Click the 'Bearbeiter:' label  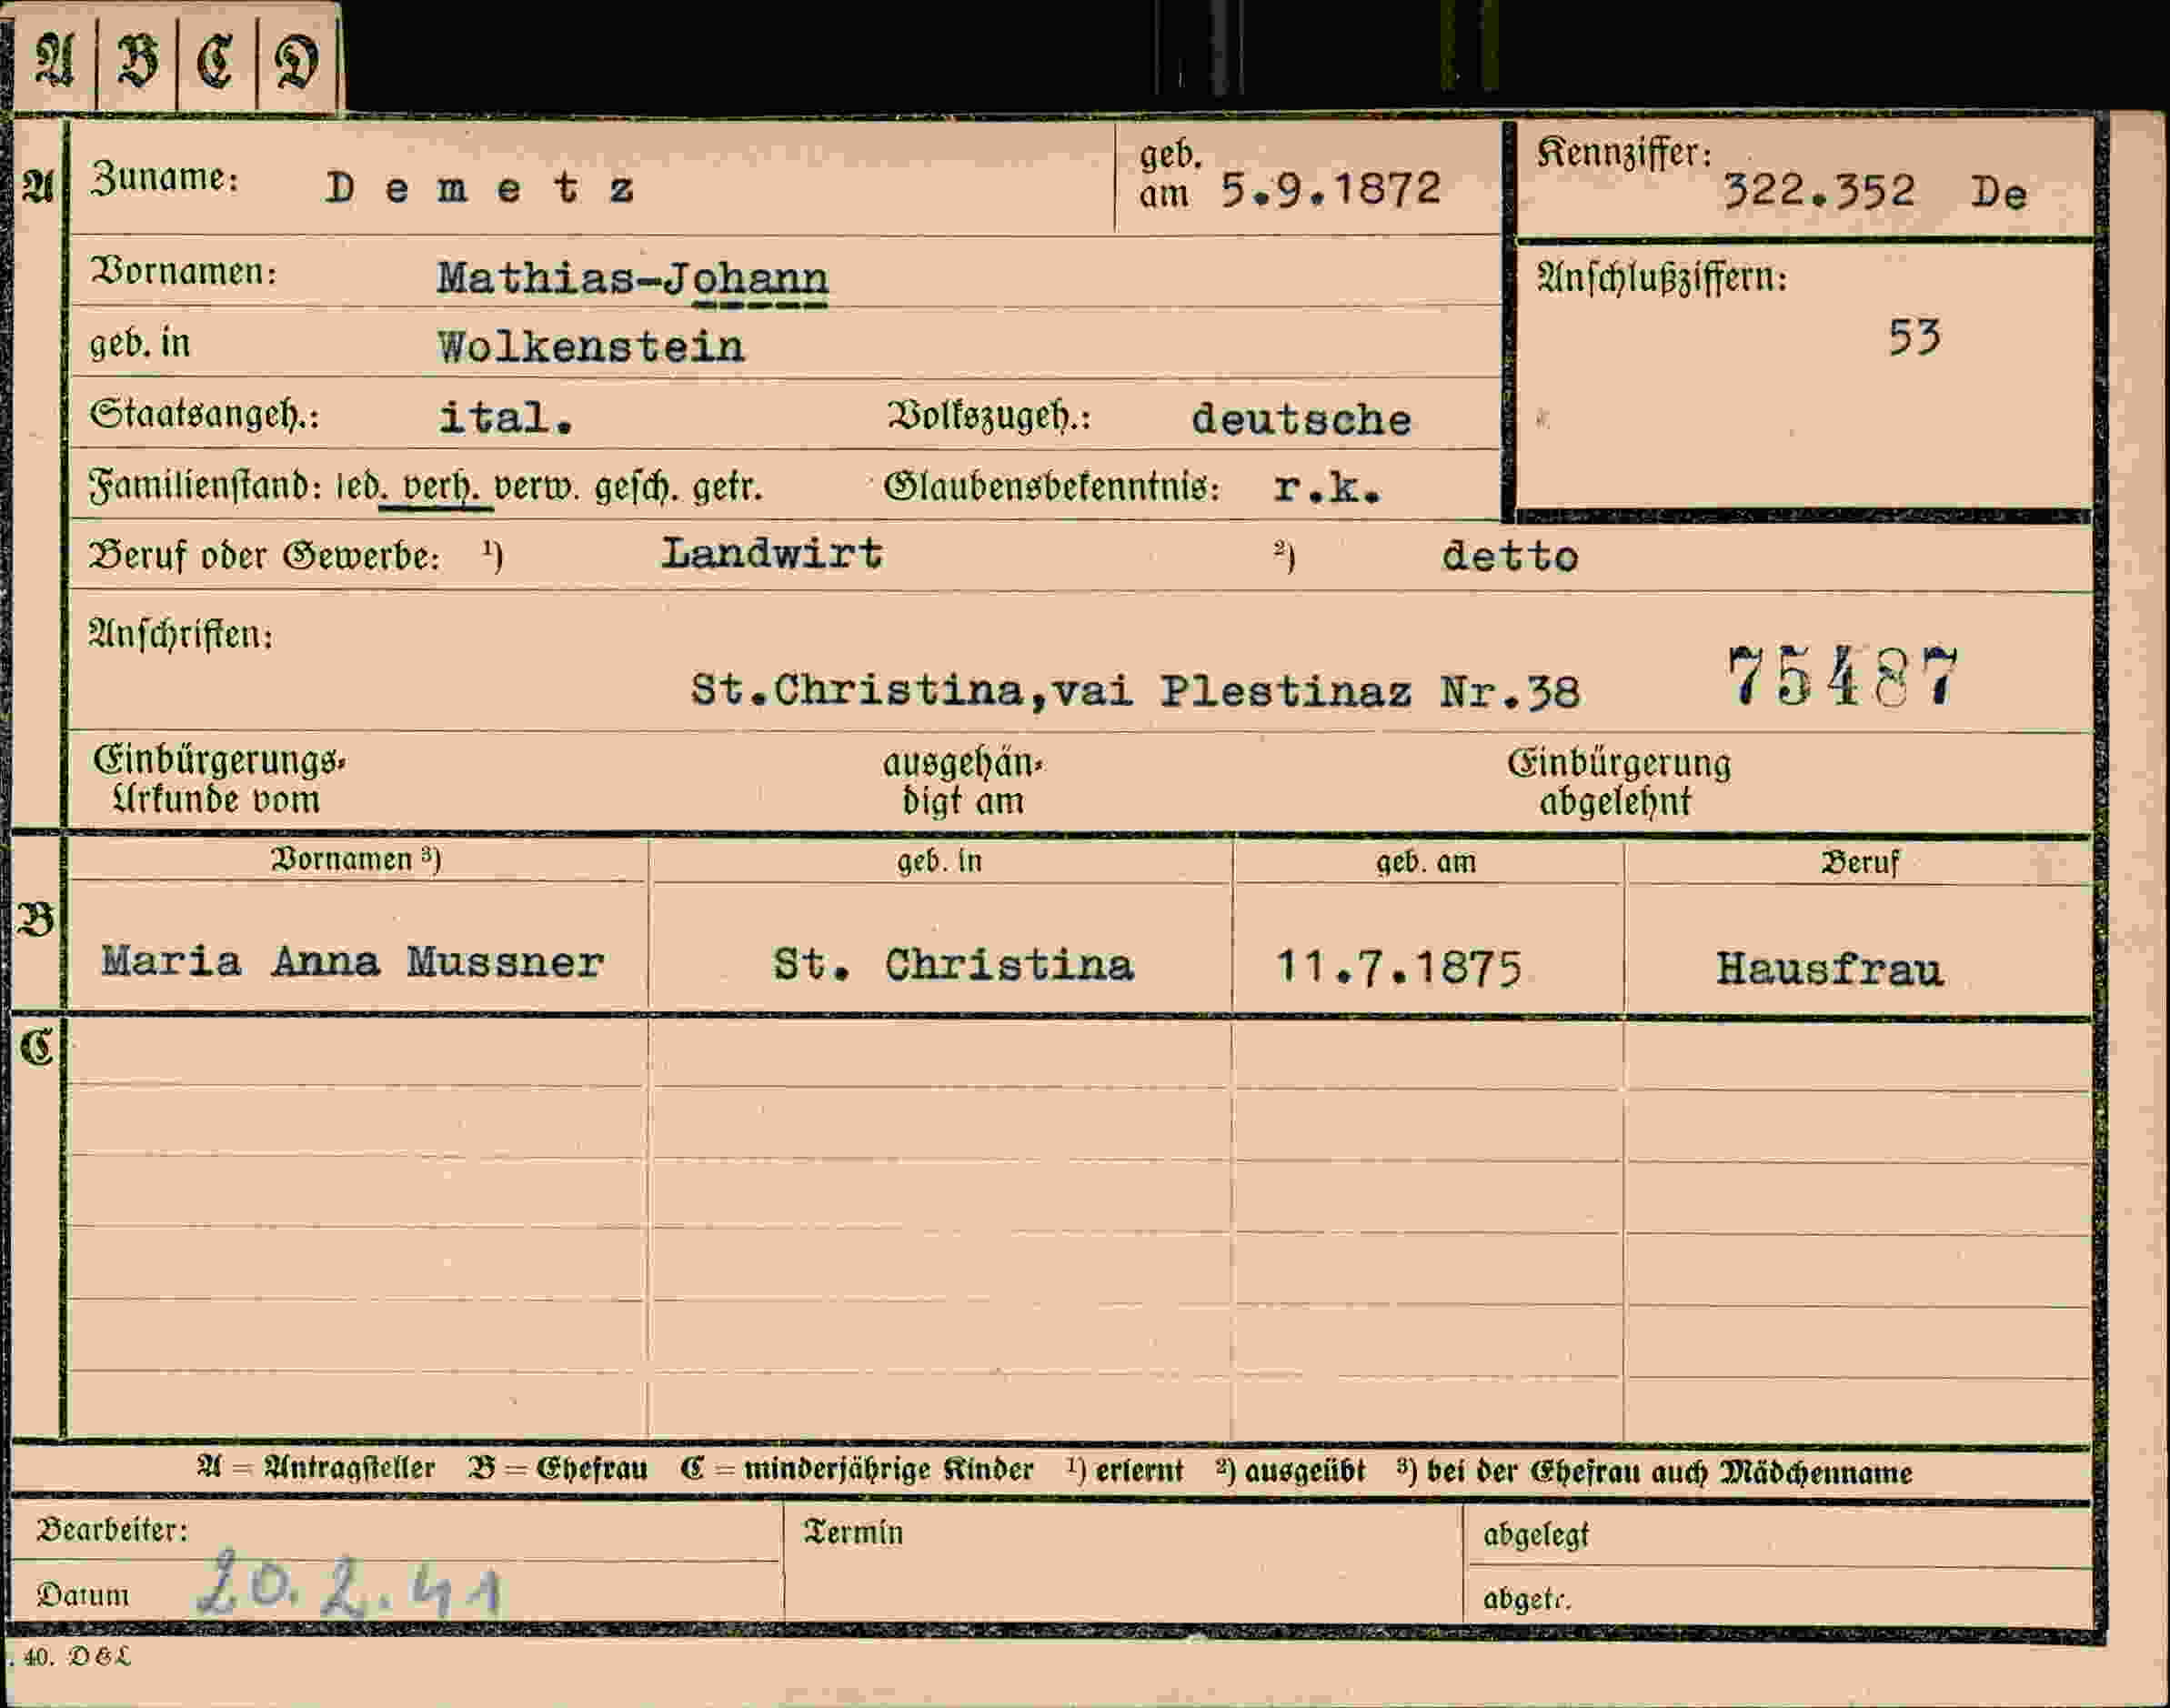click(x=112, y=1530)
